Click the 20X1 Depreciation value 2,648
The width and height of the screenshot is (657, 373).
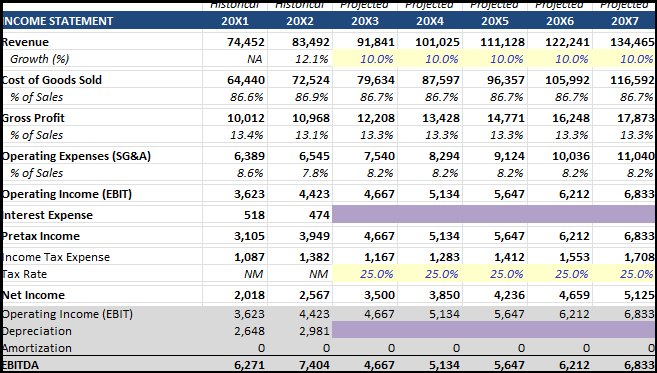tap(249, 331)
